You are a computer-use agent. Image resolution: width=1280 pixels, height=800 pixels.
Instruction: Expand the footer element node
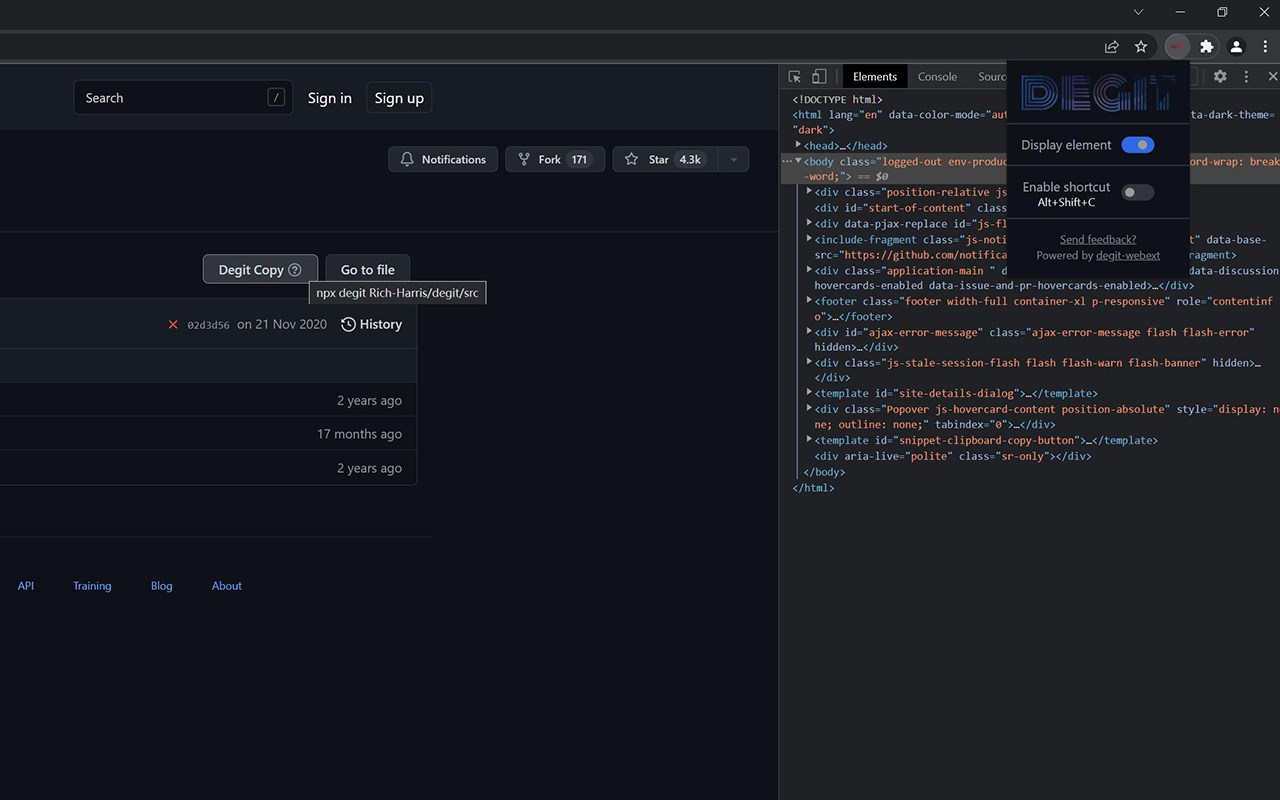(810, 300)
